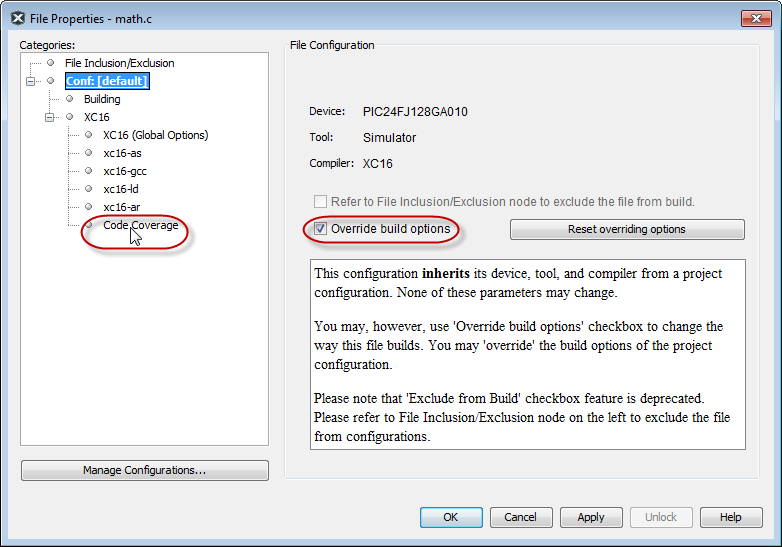Select the xc16-as category
This screenshot has width=782, height=547.
122,153
